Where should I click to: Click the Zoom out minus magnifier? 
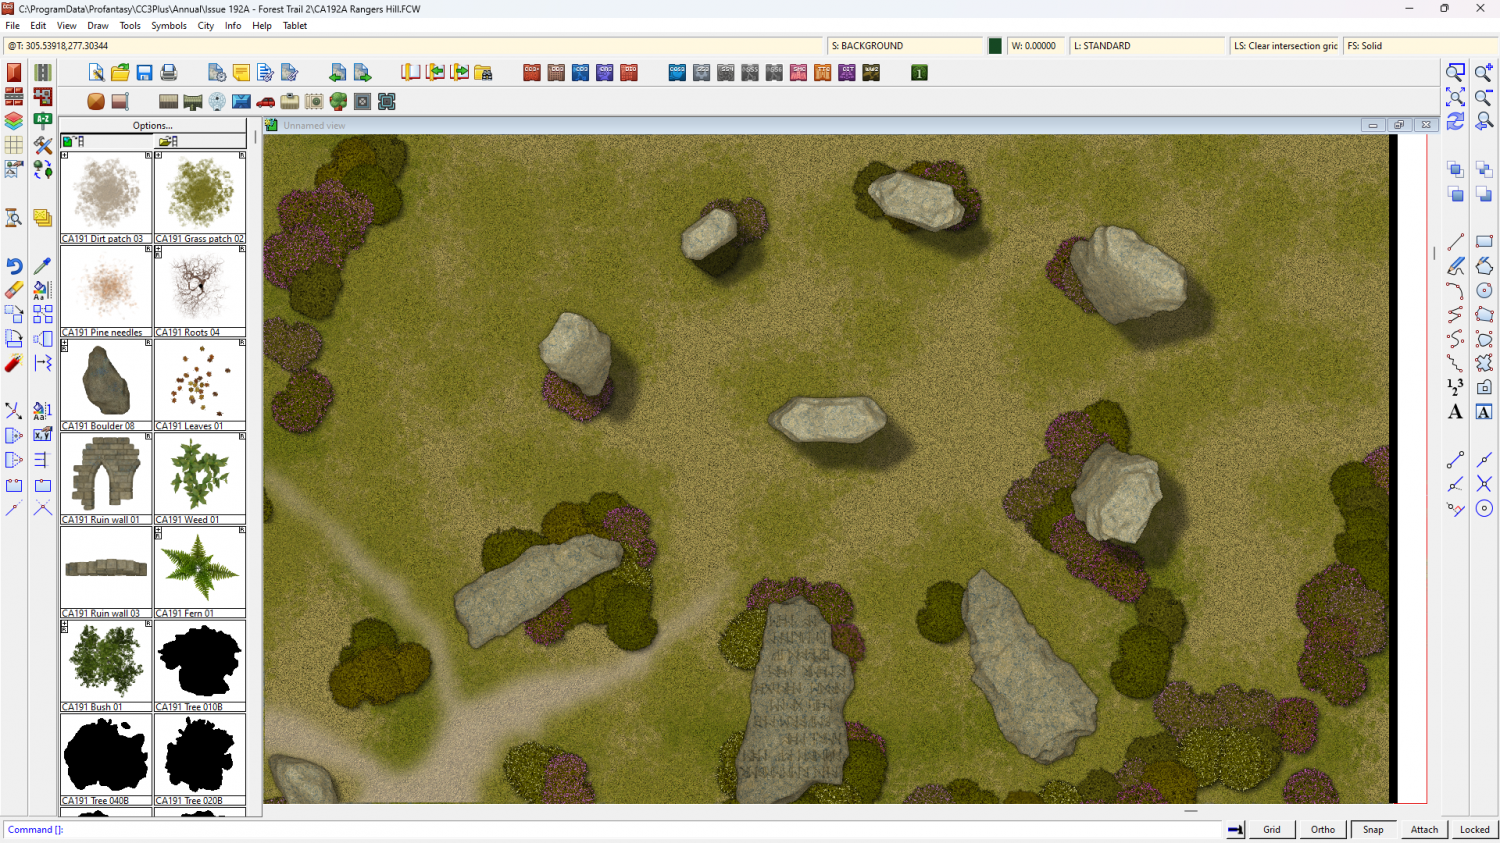1484,97
